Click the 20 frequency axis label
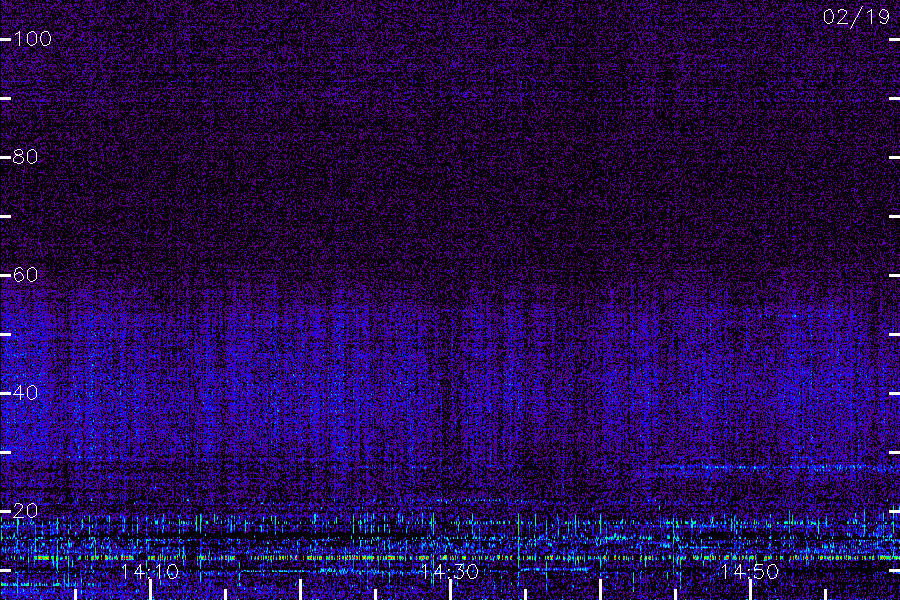Screen dimensions: 900x600 tap(26, 510)
